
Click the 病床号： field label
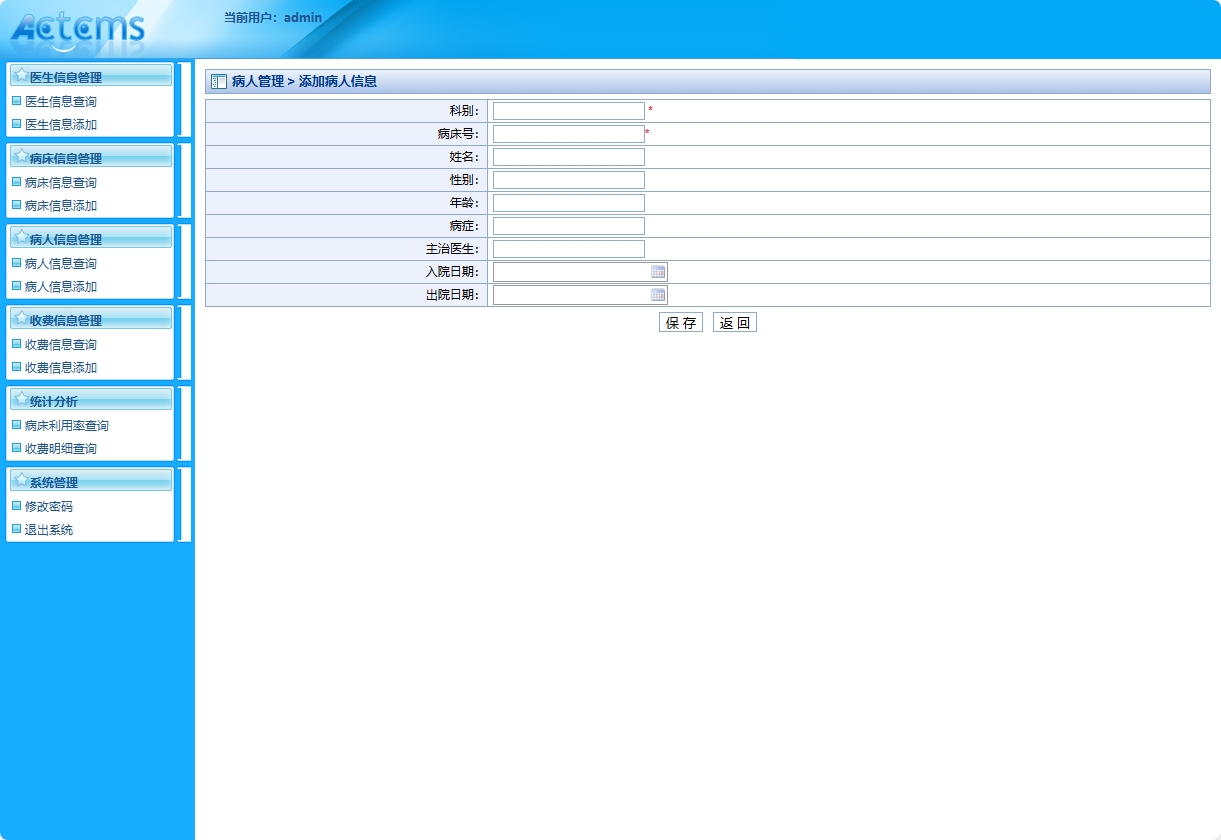459,134
